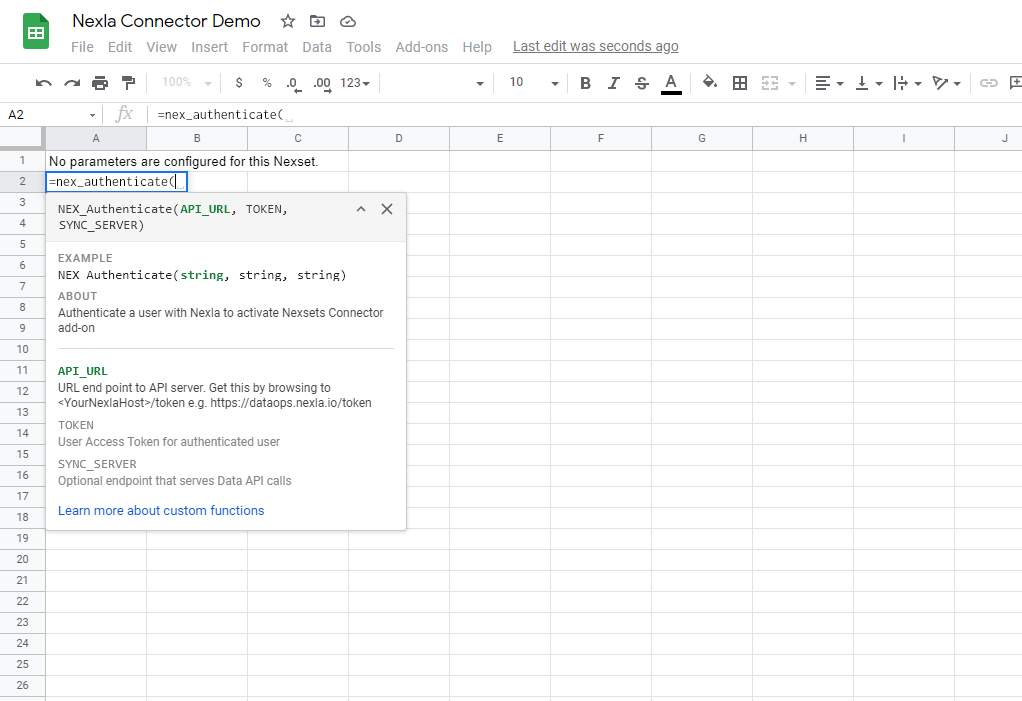Decrease decimal places
The image size is (1022, 701).
[293, 83]
